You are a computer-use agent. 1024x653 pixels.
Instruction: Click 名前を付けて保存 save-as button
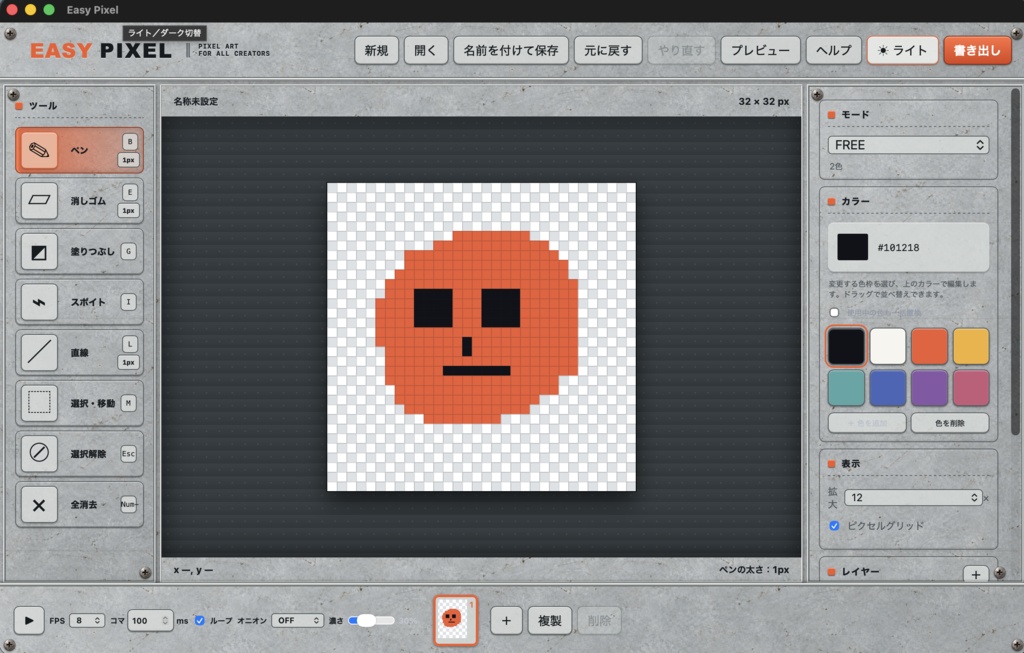coord(511,50)
